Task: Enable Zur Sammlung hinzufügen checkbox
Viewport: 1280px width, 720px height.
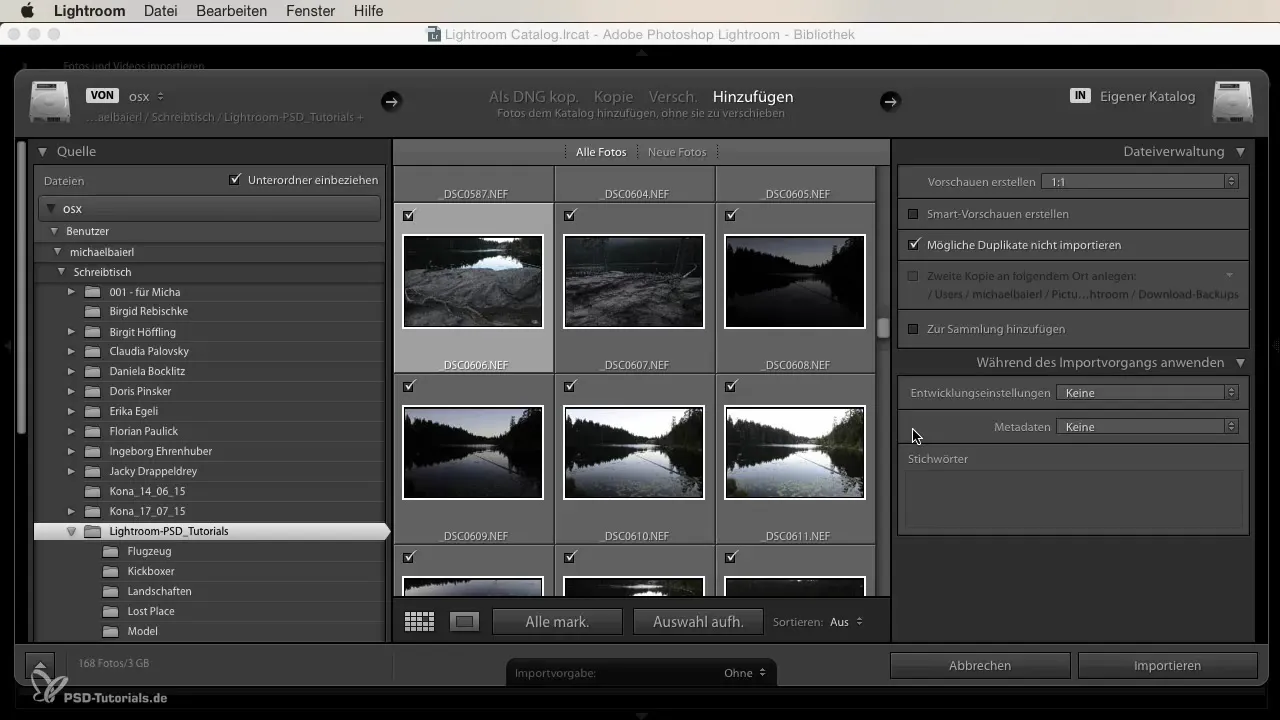Action: tap(913, 329)
